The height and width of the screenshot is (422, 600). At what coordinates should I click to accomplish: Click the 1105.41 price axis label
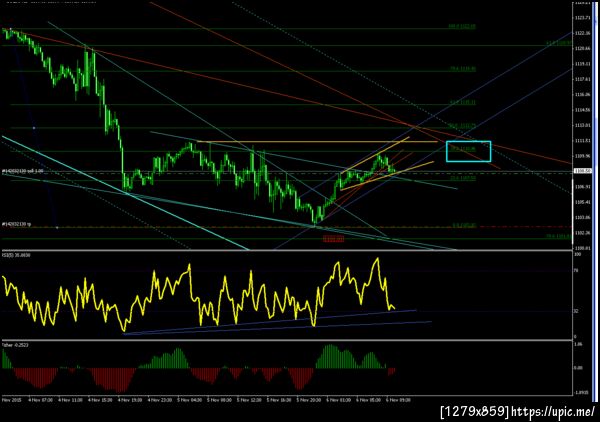point(582,202)
